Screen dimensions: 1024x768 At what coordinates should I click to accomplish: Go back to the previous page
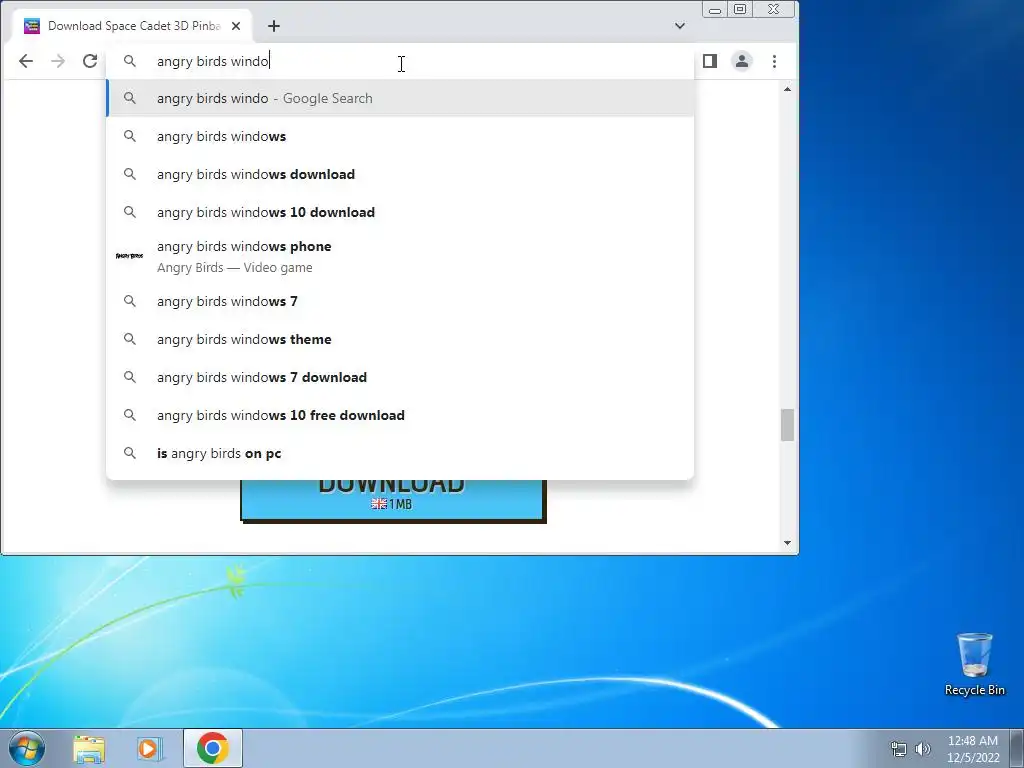pyautogui.click(x=26, y=61)
